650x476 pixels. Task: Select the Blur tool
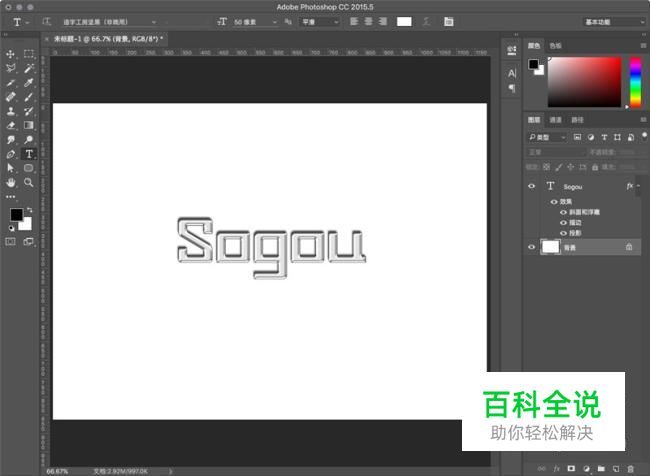pos(11,140)
